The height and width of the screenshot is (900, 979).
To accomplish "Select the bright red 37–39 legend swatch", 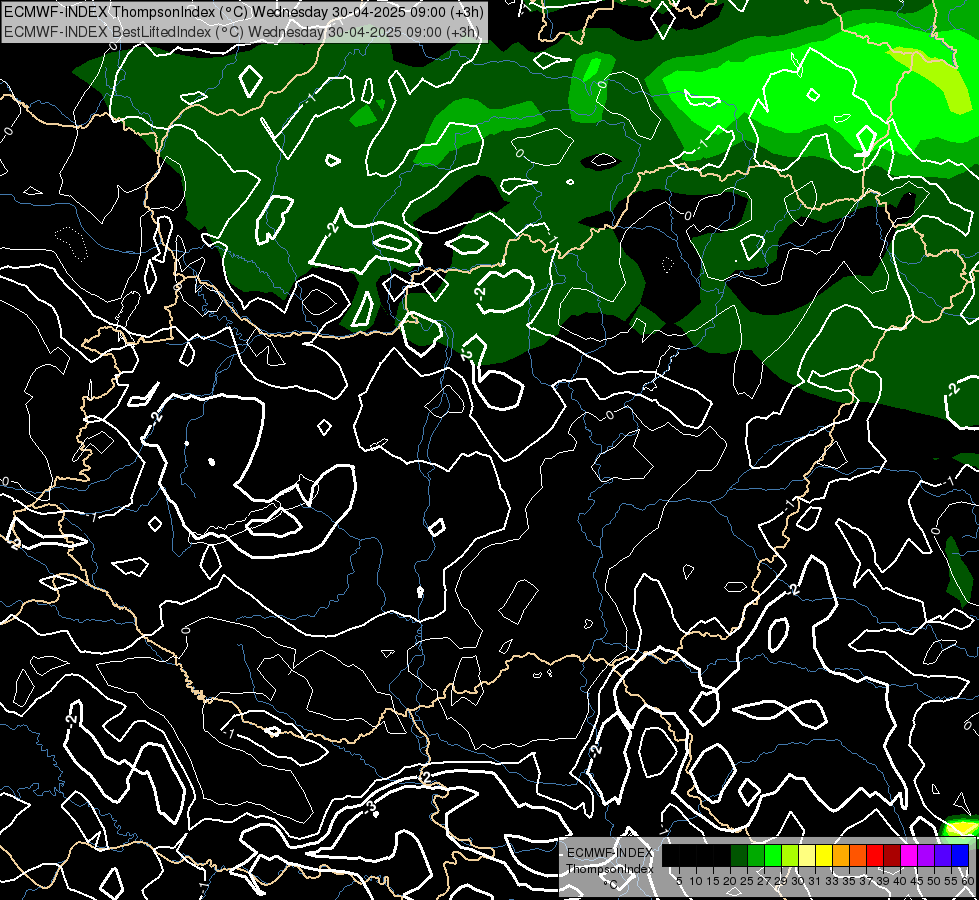I will pos(875,855).
